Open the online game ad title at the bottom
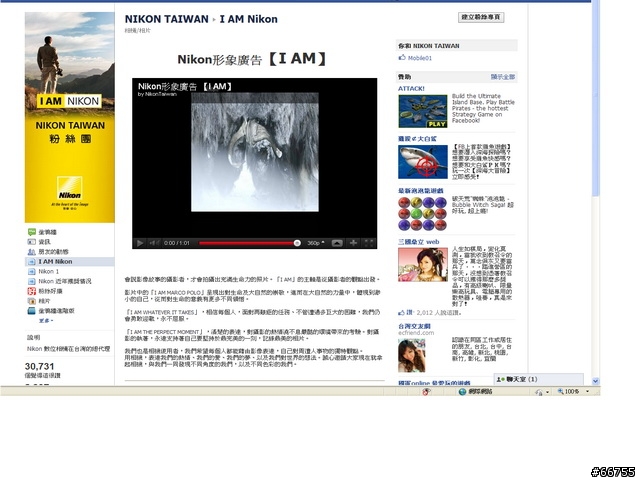640x480 pixels. [434, 383]
